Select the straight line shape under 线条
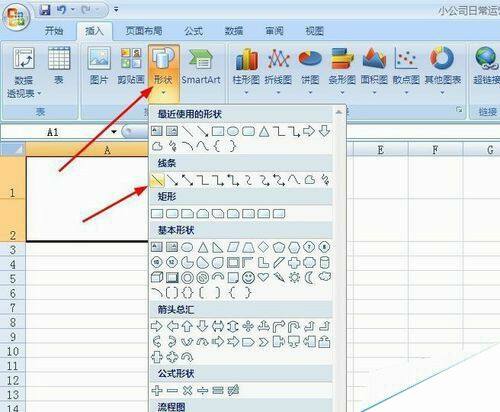Viewport: 500px width, 412px height. coord(157,180)
